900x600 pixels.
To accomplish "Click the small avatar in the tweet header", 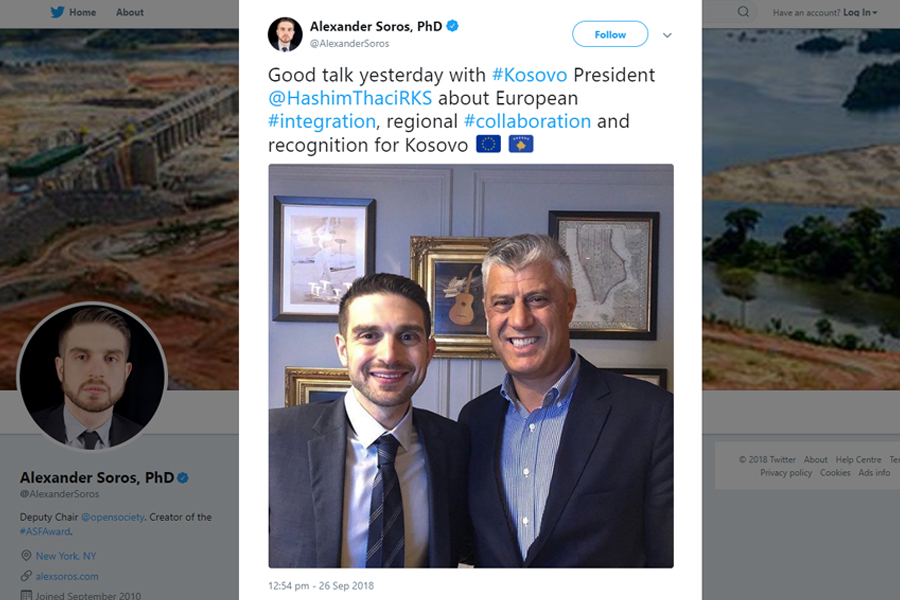I will click(x=285, y=34).
